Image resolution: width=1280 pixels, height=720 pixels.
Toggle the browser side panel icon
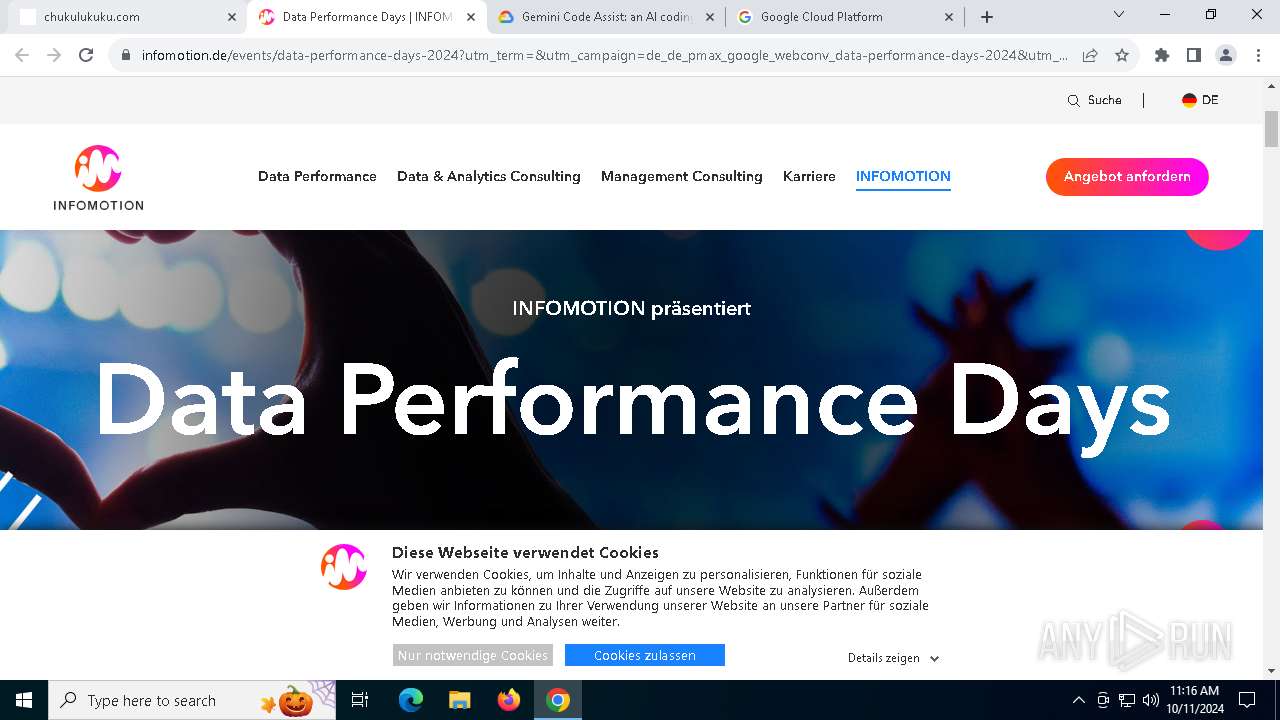point(1194,55)
